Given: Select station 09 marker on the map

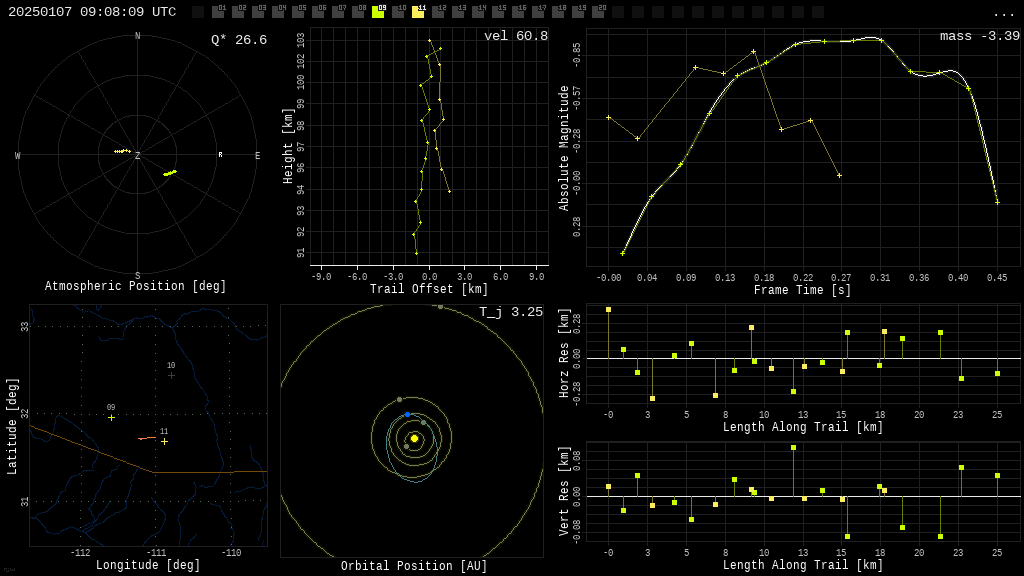Looking at the screenshot, I should pos(112,417).
